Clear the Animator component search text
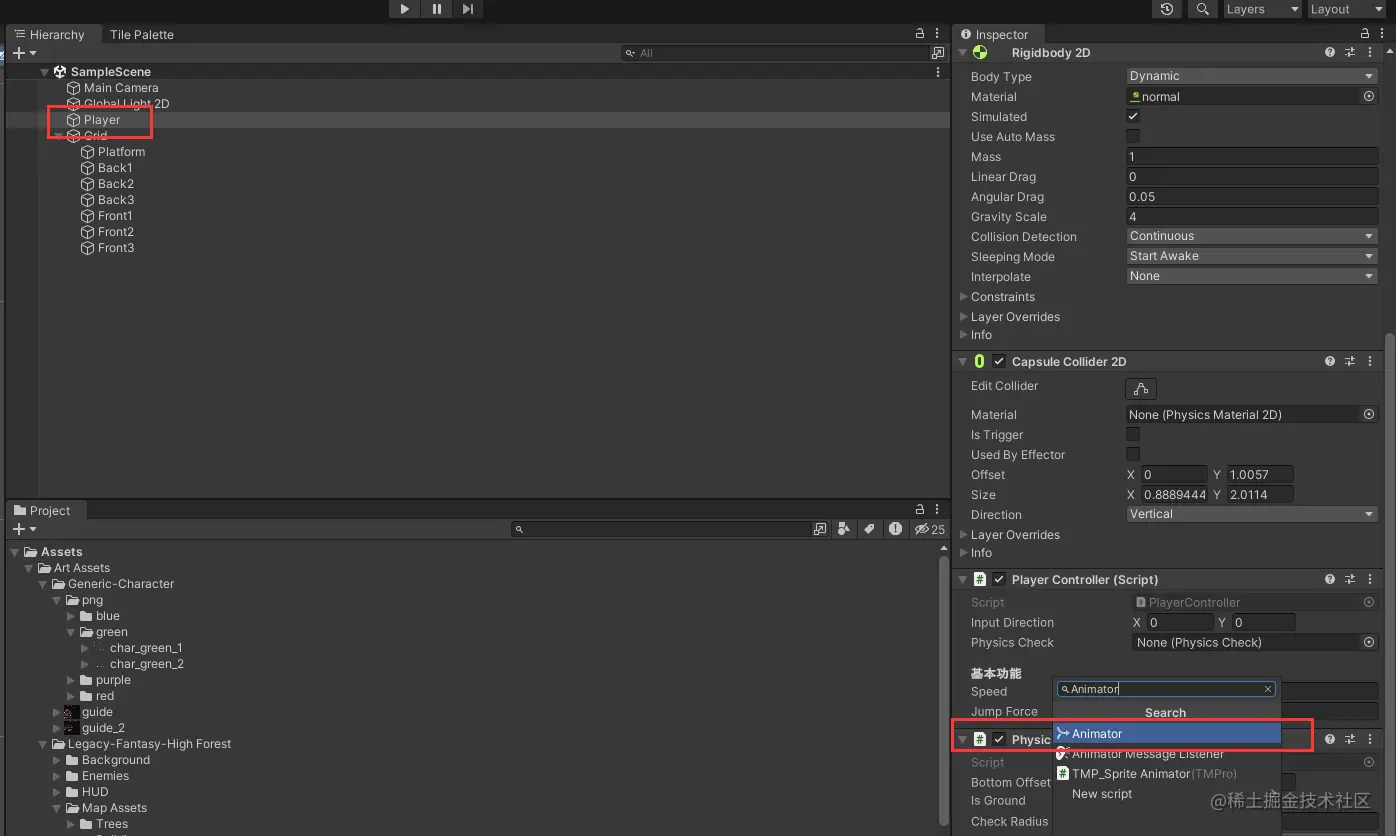This screenshot has width=1396, height=836. [x=1268, y=689]
